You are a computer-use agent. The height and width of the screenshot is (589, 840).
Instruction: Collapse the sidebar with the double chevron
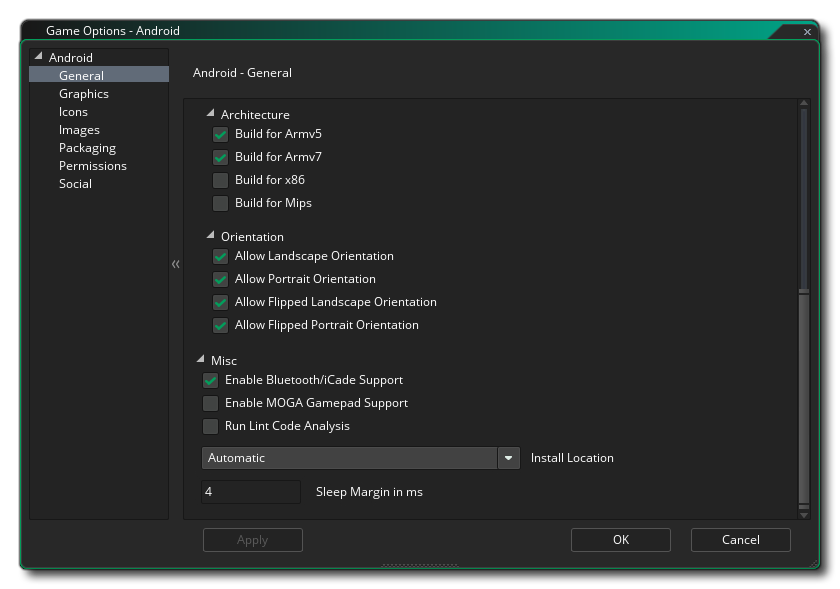point(176,264)
